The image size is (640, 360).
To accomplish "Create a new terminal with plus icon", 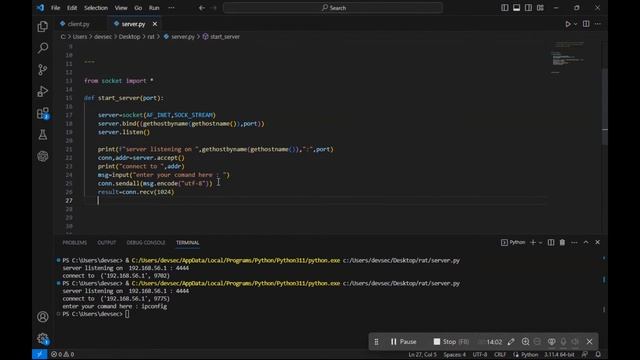I will coord(533,242).
